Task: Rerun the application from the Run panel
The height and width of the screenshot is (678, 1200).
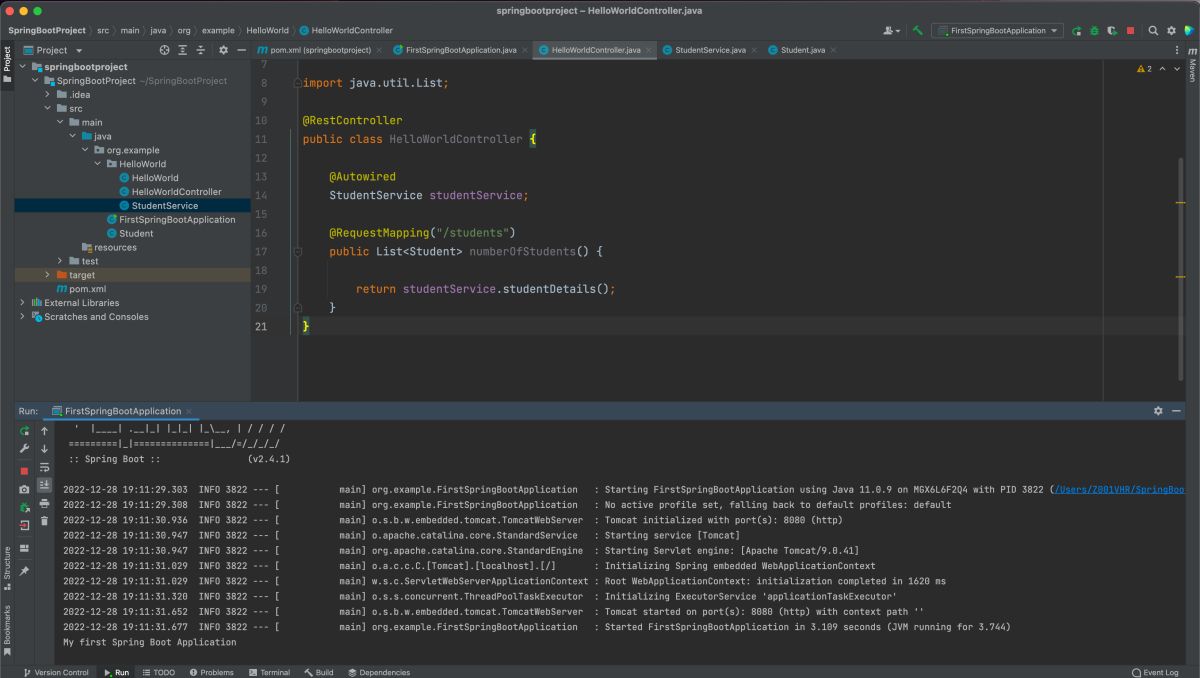Action: pos(25,431)
